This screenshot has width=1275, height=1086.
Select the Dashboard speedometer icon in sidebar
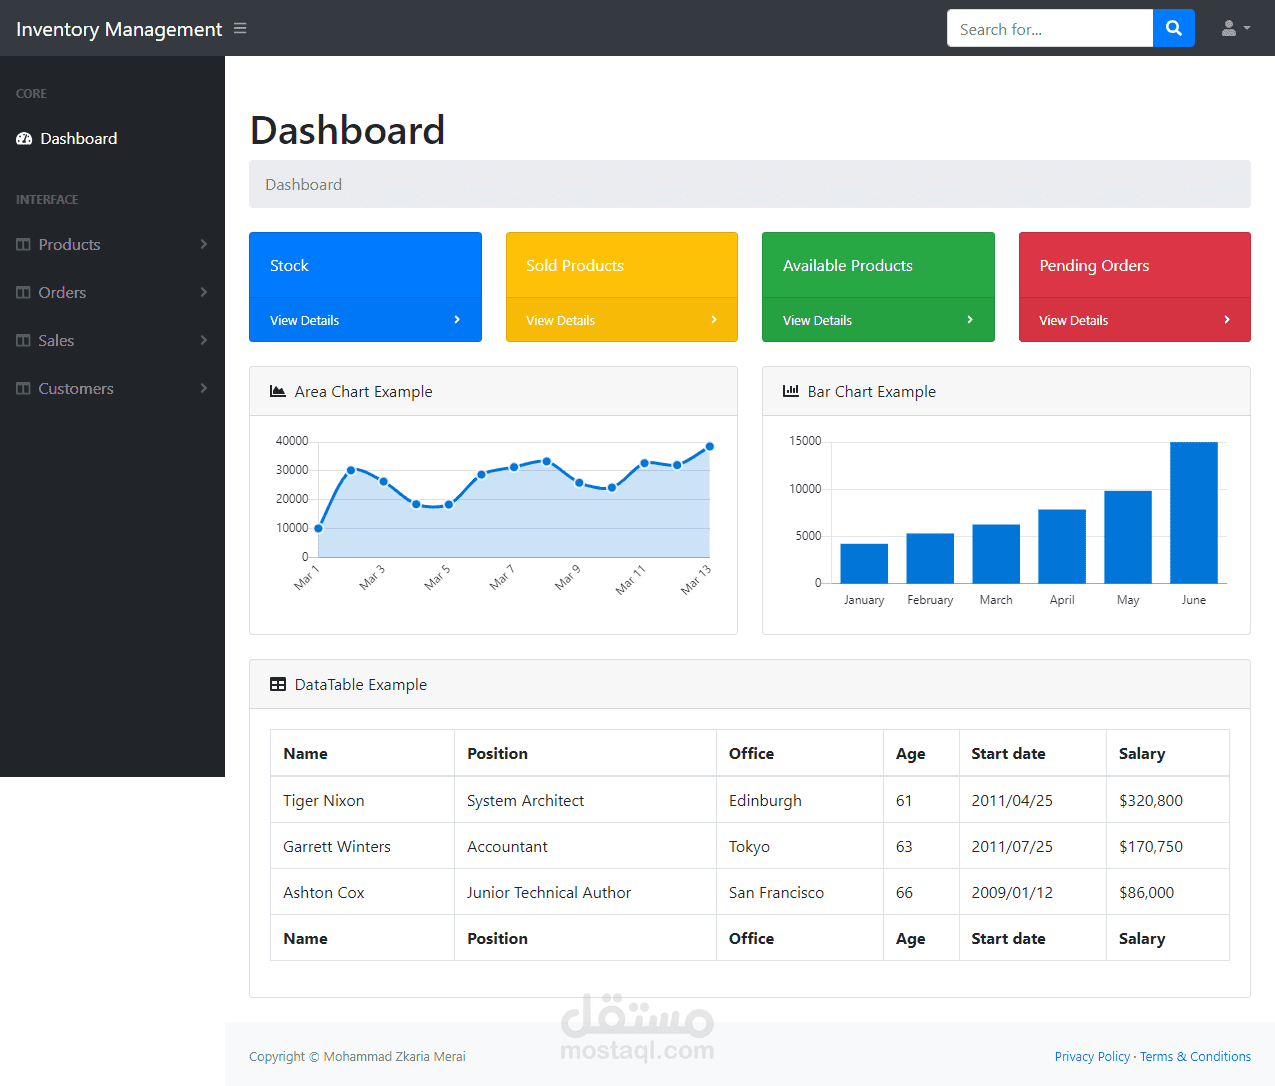[x=23, y=138]
